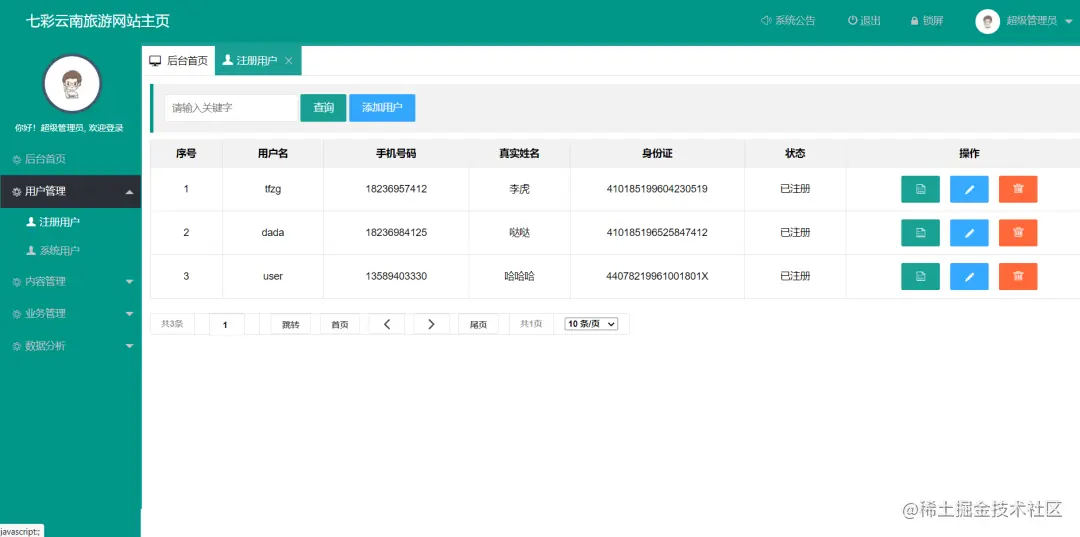Click the site title 七彩云南旅游网站主页
Image resolution: width=1080 pixels, height=537 pixels.
pos(98,21)
